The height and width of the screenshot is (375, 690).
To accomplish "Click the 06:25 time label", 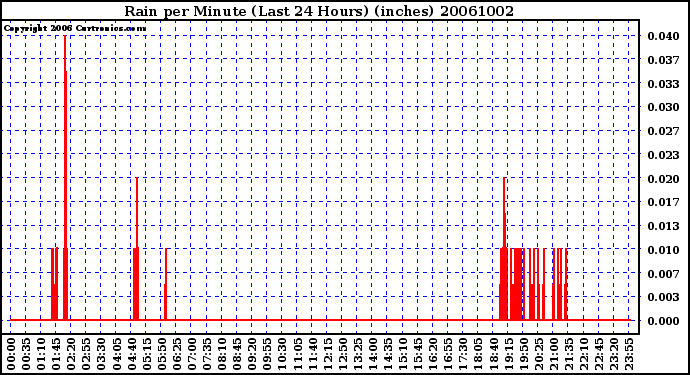I will click(176, 354).
